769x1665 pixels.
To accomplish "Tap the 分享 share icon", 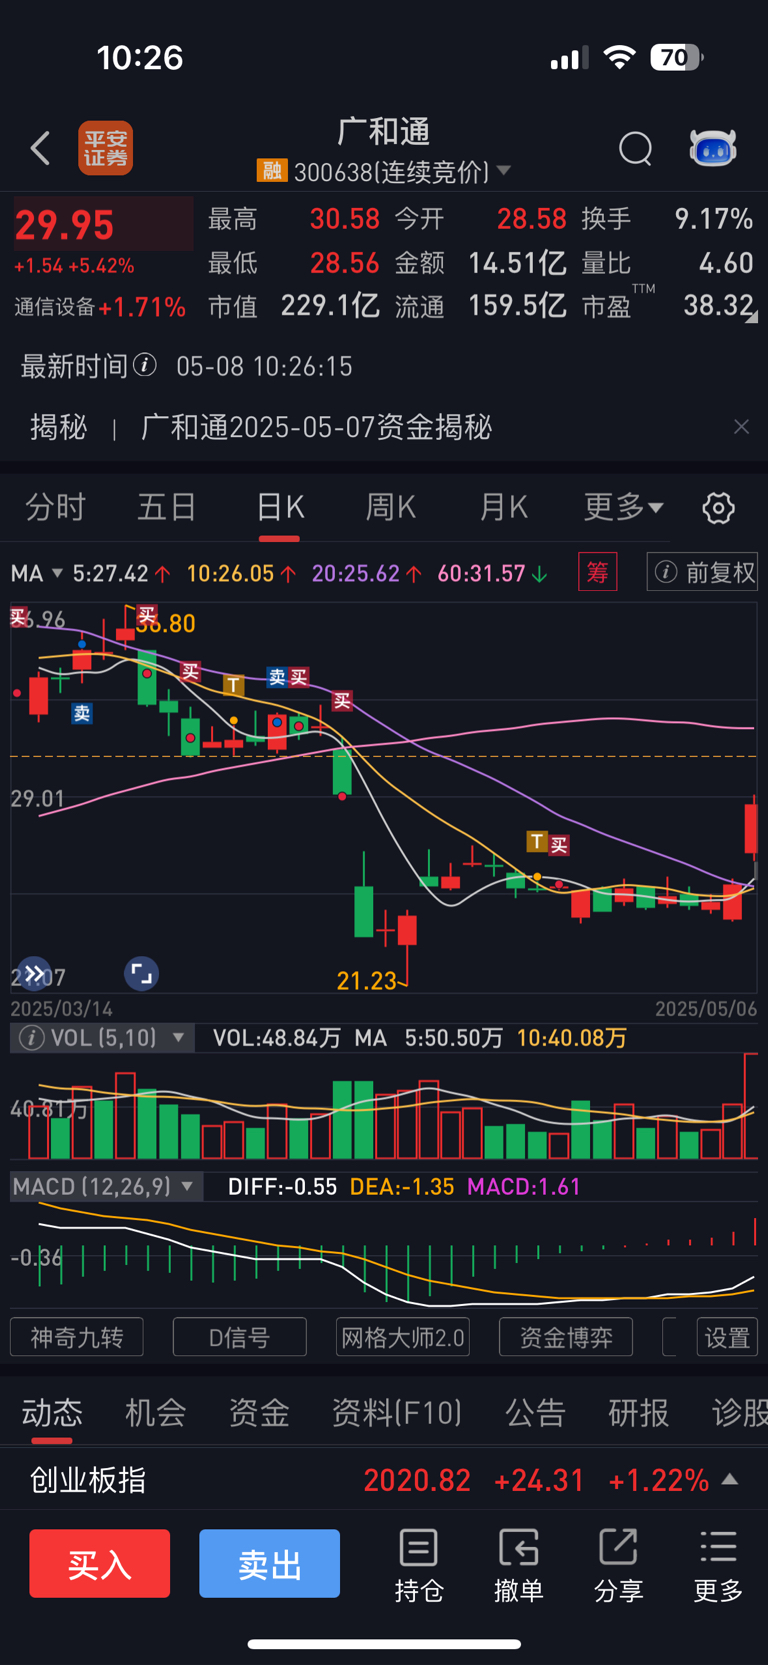I will [x=618, y=1565].
